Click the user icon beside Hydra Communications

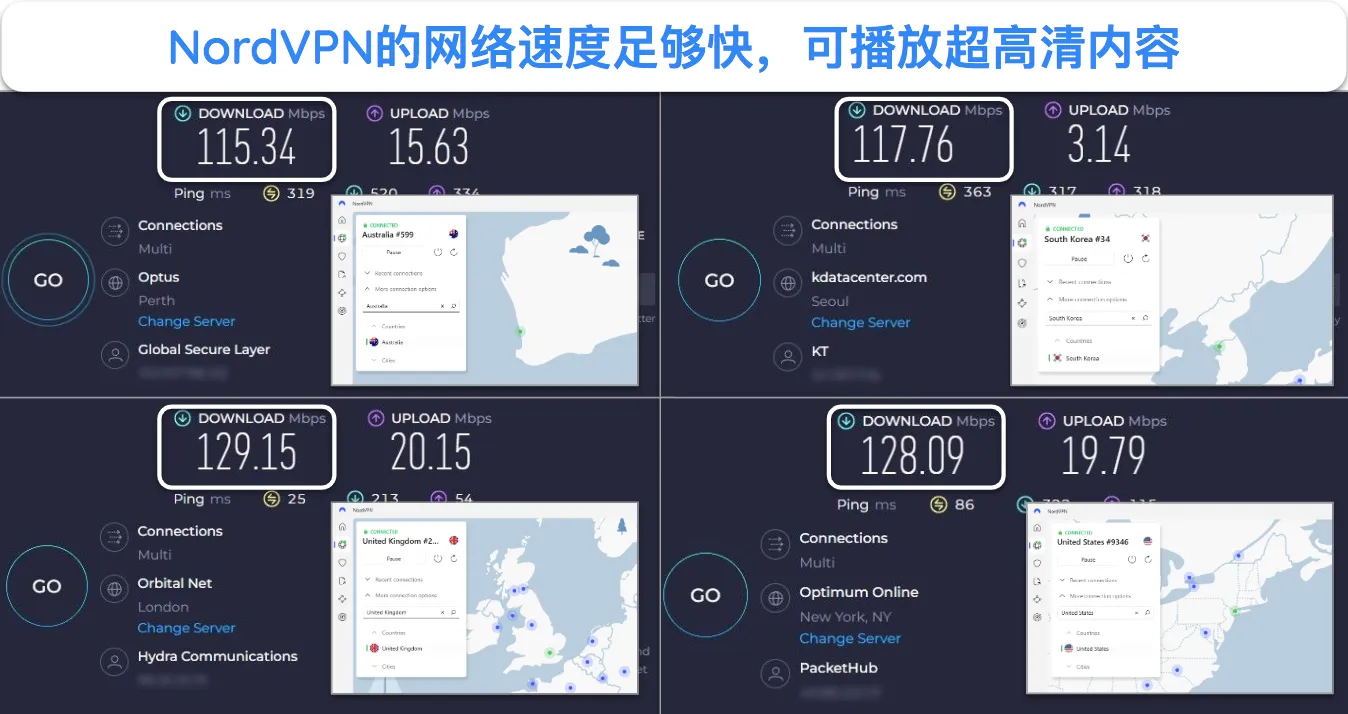pyautogui.click(x=115, y=662)
